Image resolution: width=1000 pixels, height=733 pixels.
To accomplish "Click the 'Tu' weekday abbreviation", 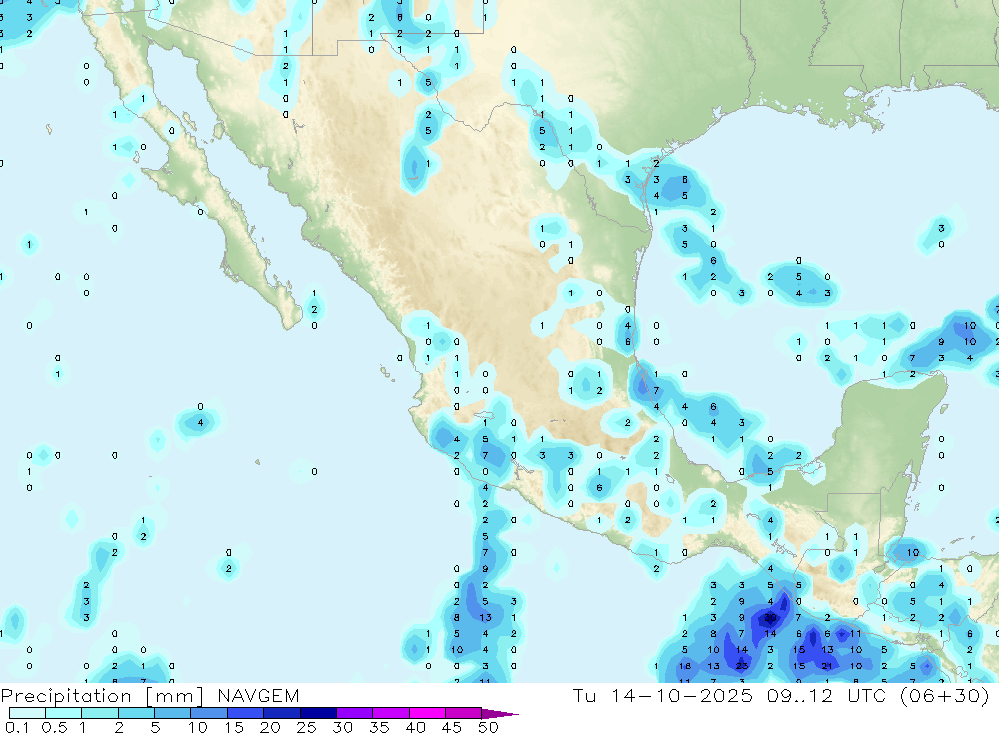I will click(584, 695).
